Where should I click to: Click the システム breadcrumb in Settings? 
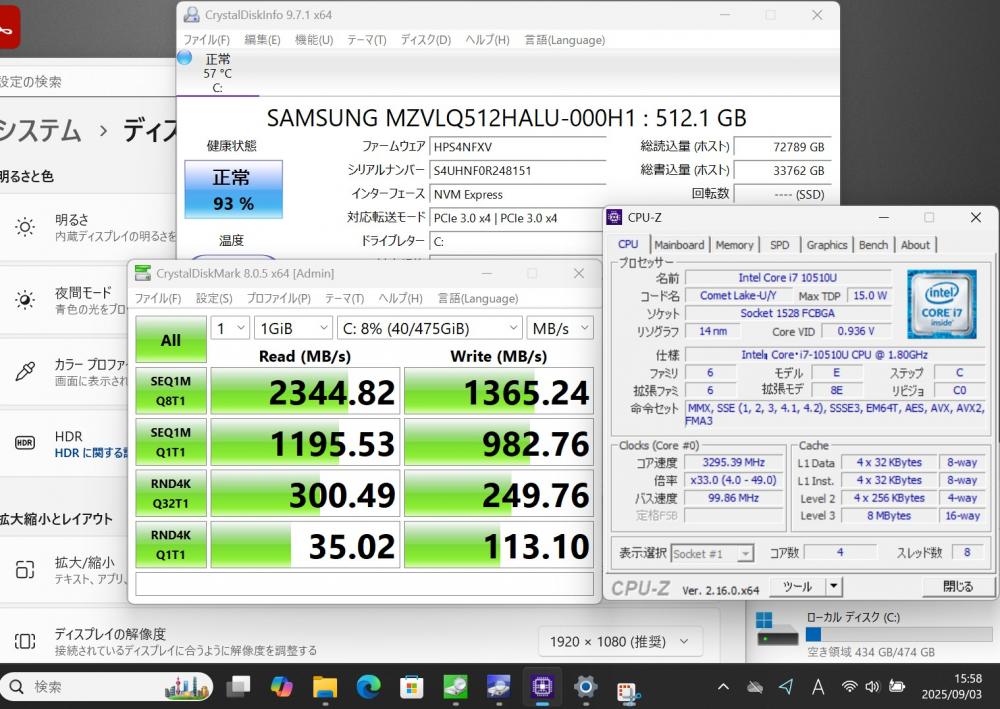[x=41, y=131]
